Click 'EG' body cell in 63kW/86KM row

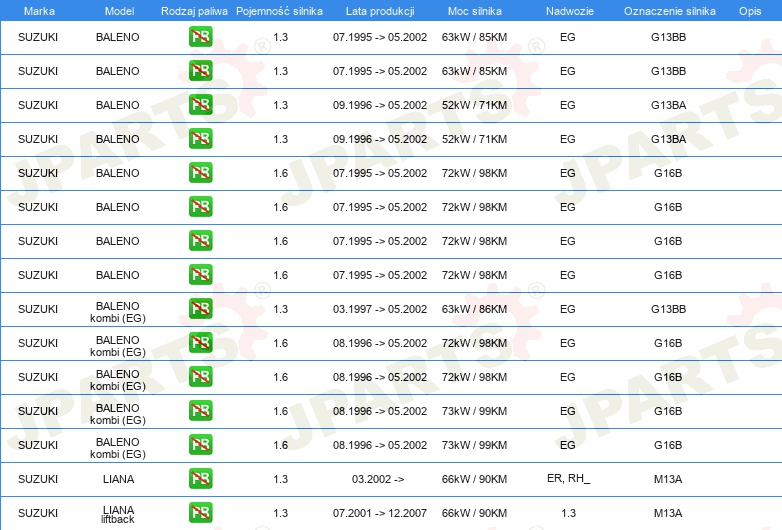tap(568, 309)
